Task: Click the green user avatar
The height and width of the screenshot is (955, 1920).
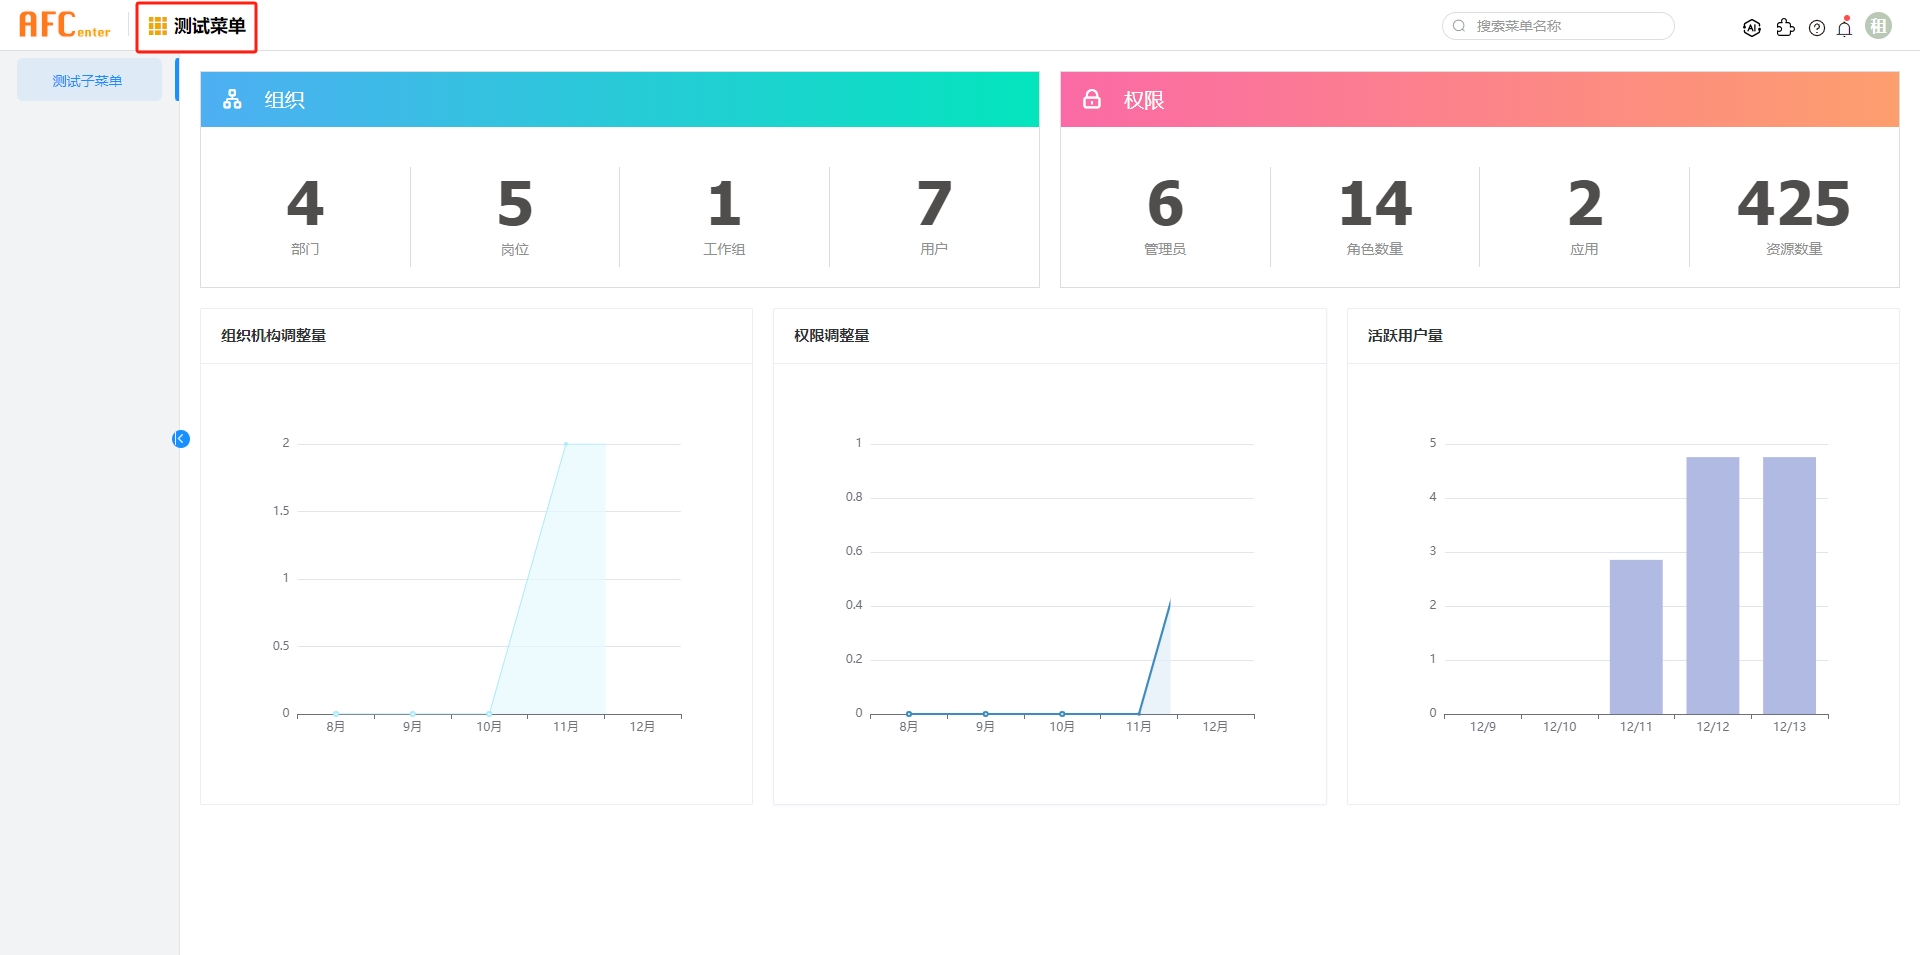Action: click(x=1879, y=26)
